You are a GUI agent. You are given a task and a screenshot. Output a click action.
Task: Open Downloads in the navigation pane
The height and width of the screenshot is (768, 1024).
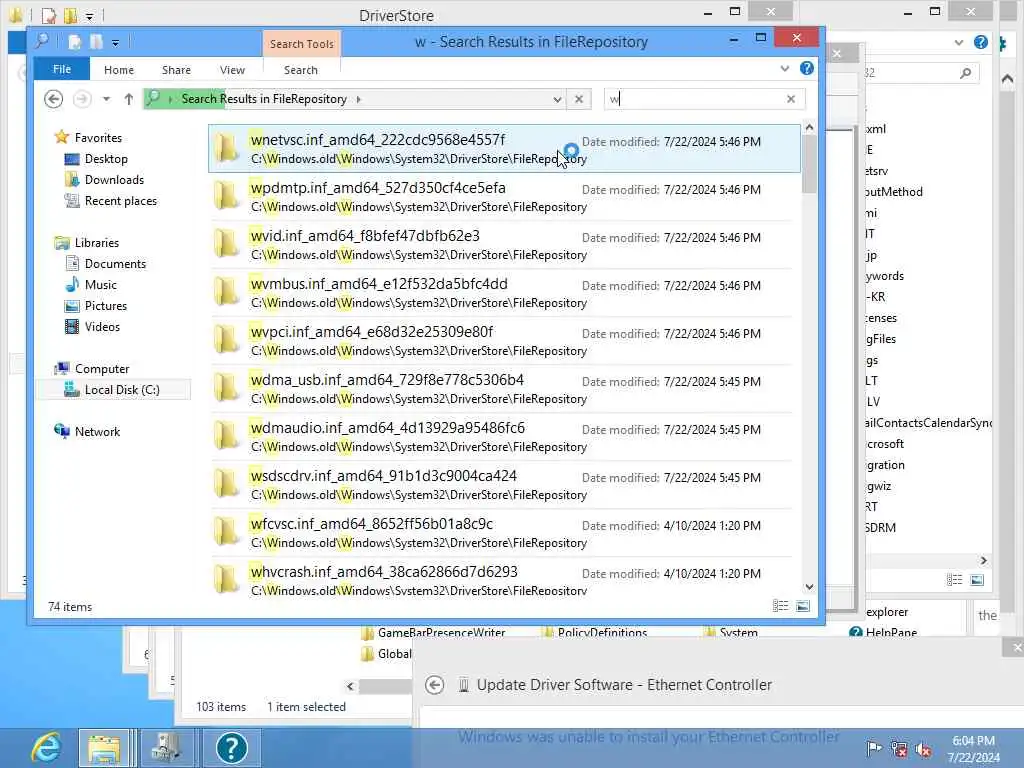(114, 180)
